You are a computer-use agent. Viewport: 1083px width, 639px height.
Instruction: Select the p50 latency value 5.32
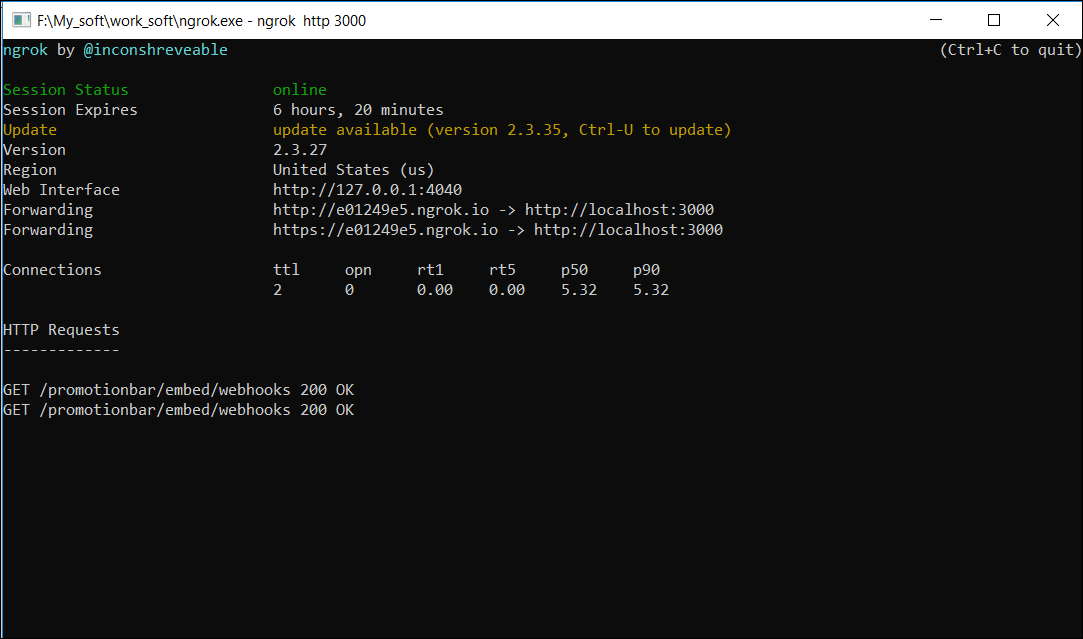pyautogui.click(x=578, y=289)
